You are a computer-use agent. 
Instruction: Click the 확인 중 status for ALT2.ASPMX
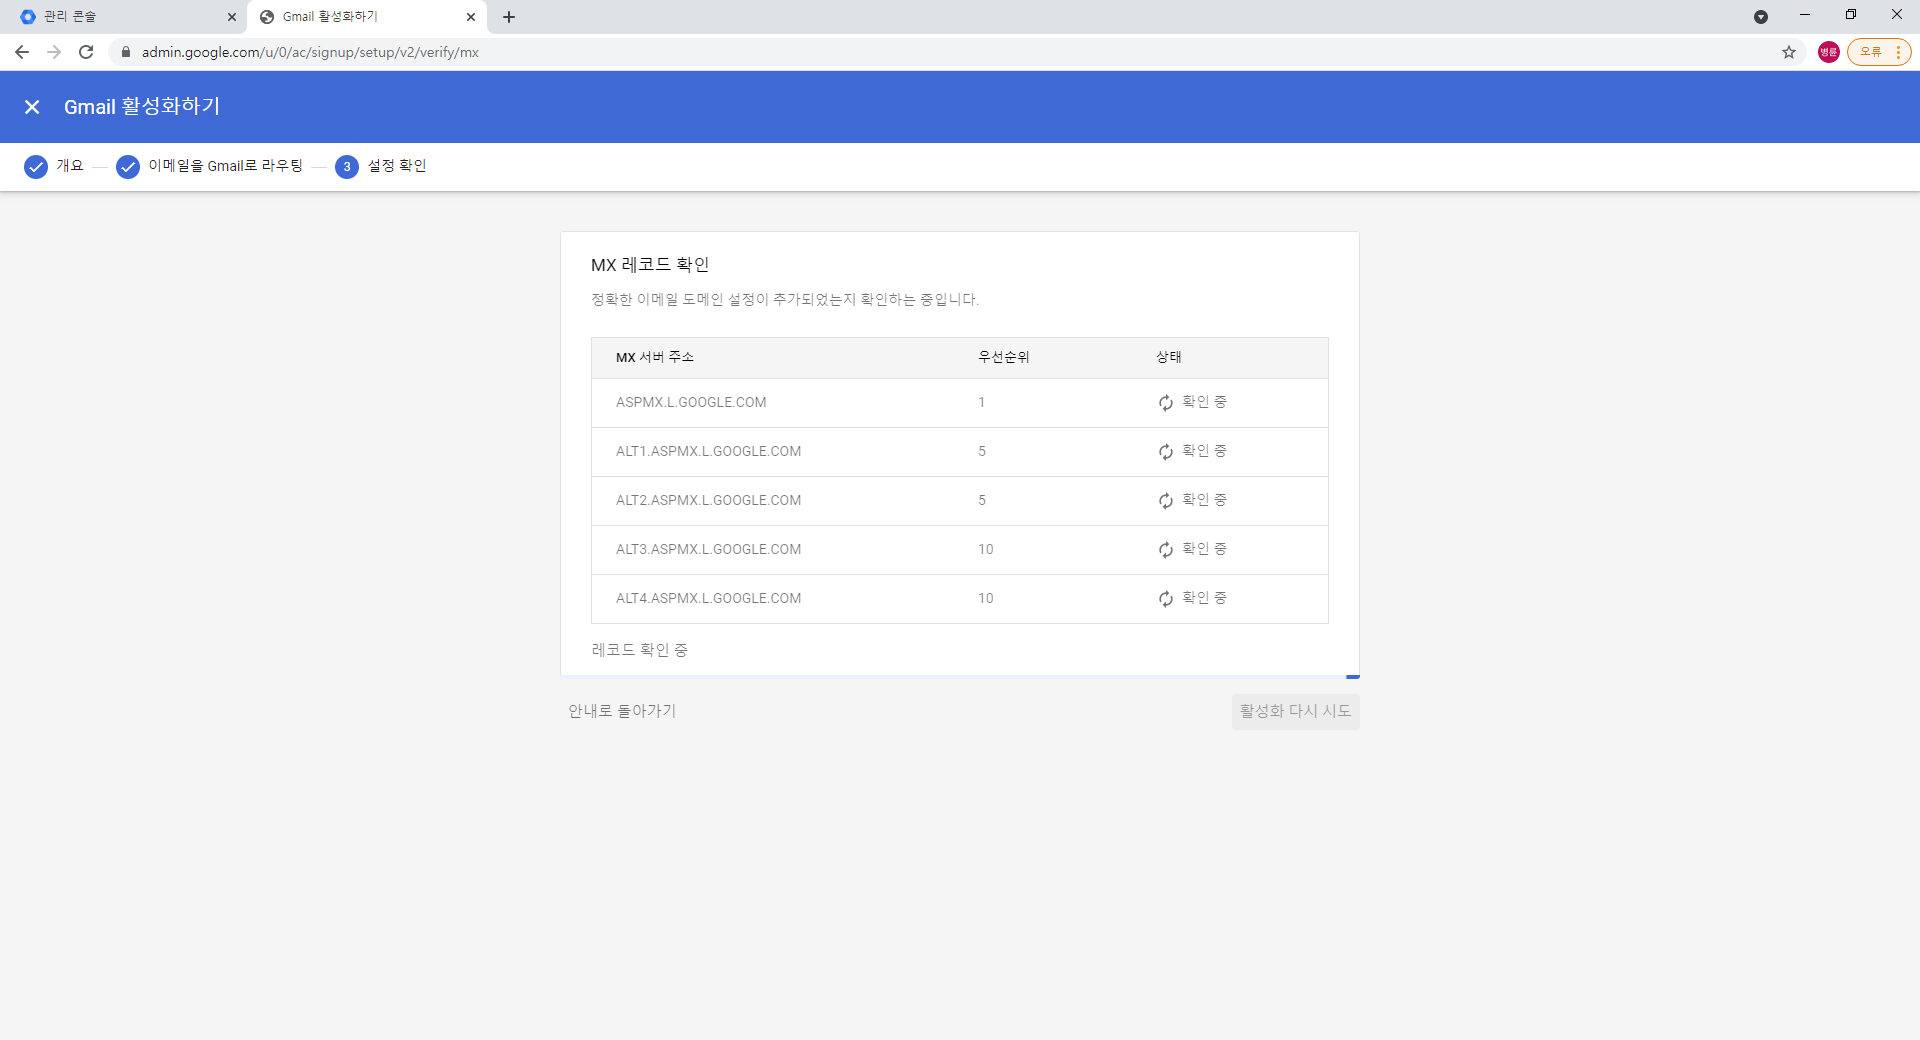pyautogui.click(x=1205, y=500)
